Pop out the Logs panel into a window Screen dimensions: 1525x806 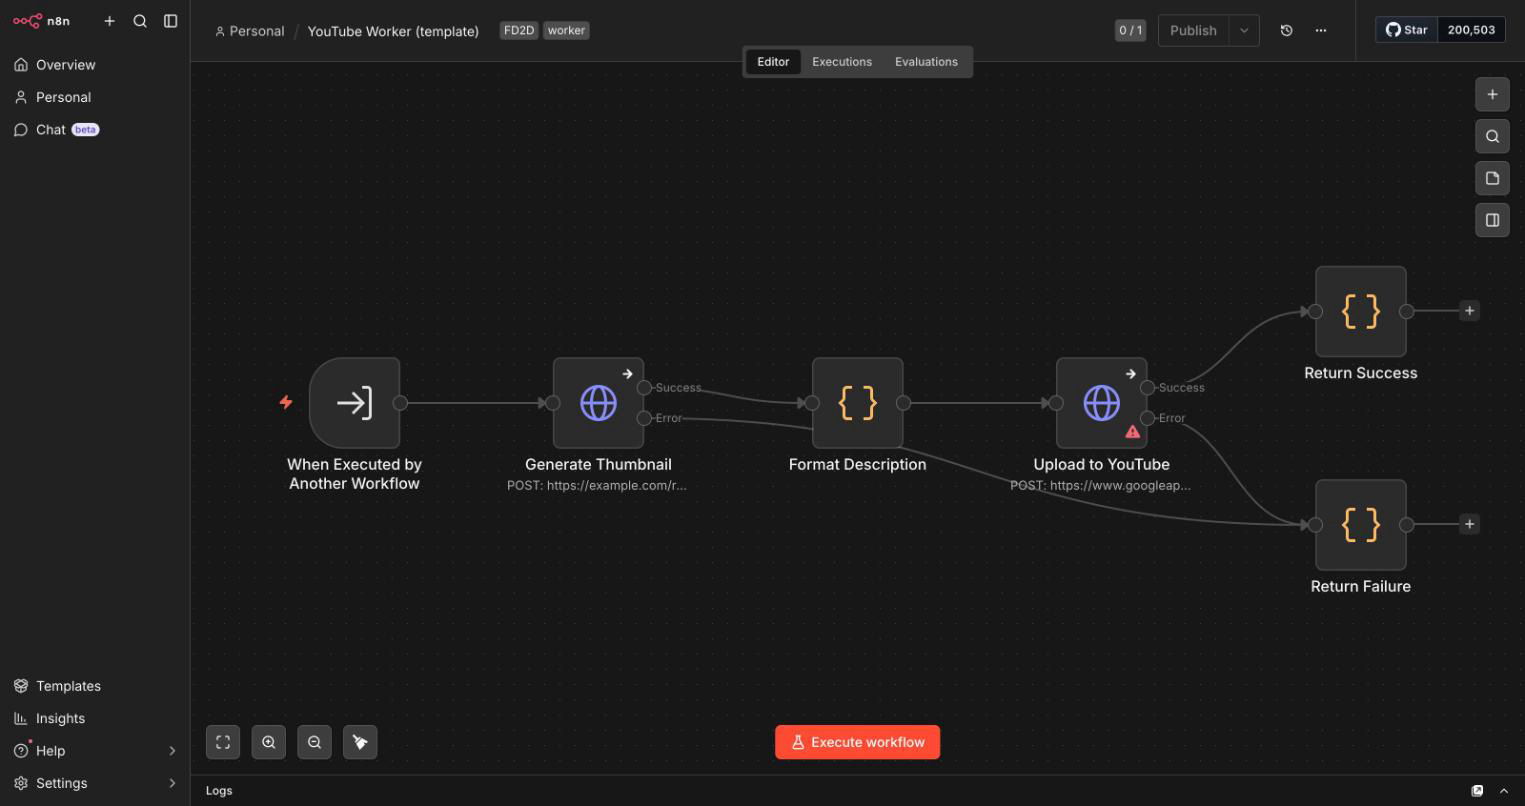1477,791
